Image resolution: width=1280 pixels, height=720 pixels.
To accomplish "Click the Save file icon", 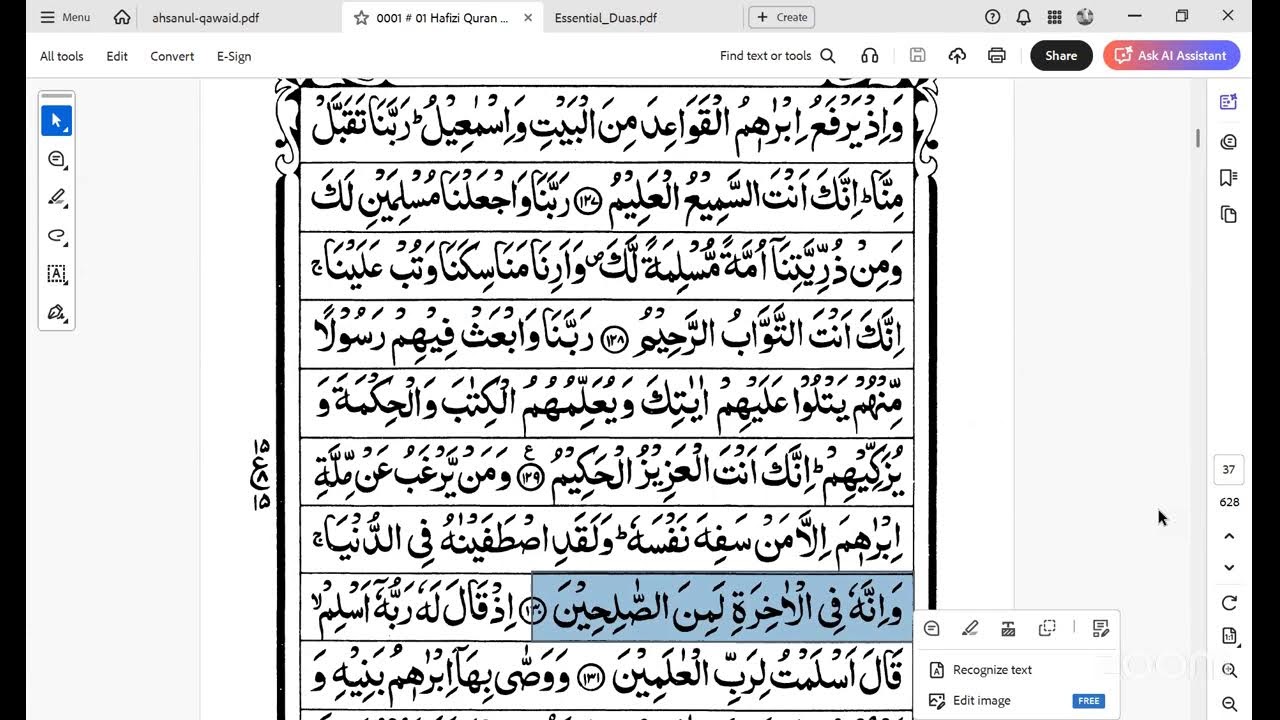I will 917,56.
